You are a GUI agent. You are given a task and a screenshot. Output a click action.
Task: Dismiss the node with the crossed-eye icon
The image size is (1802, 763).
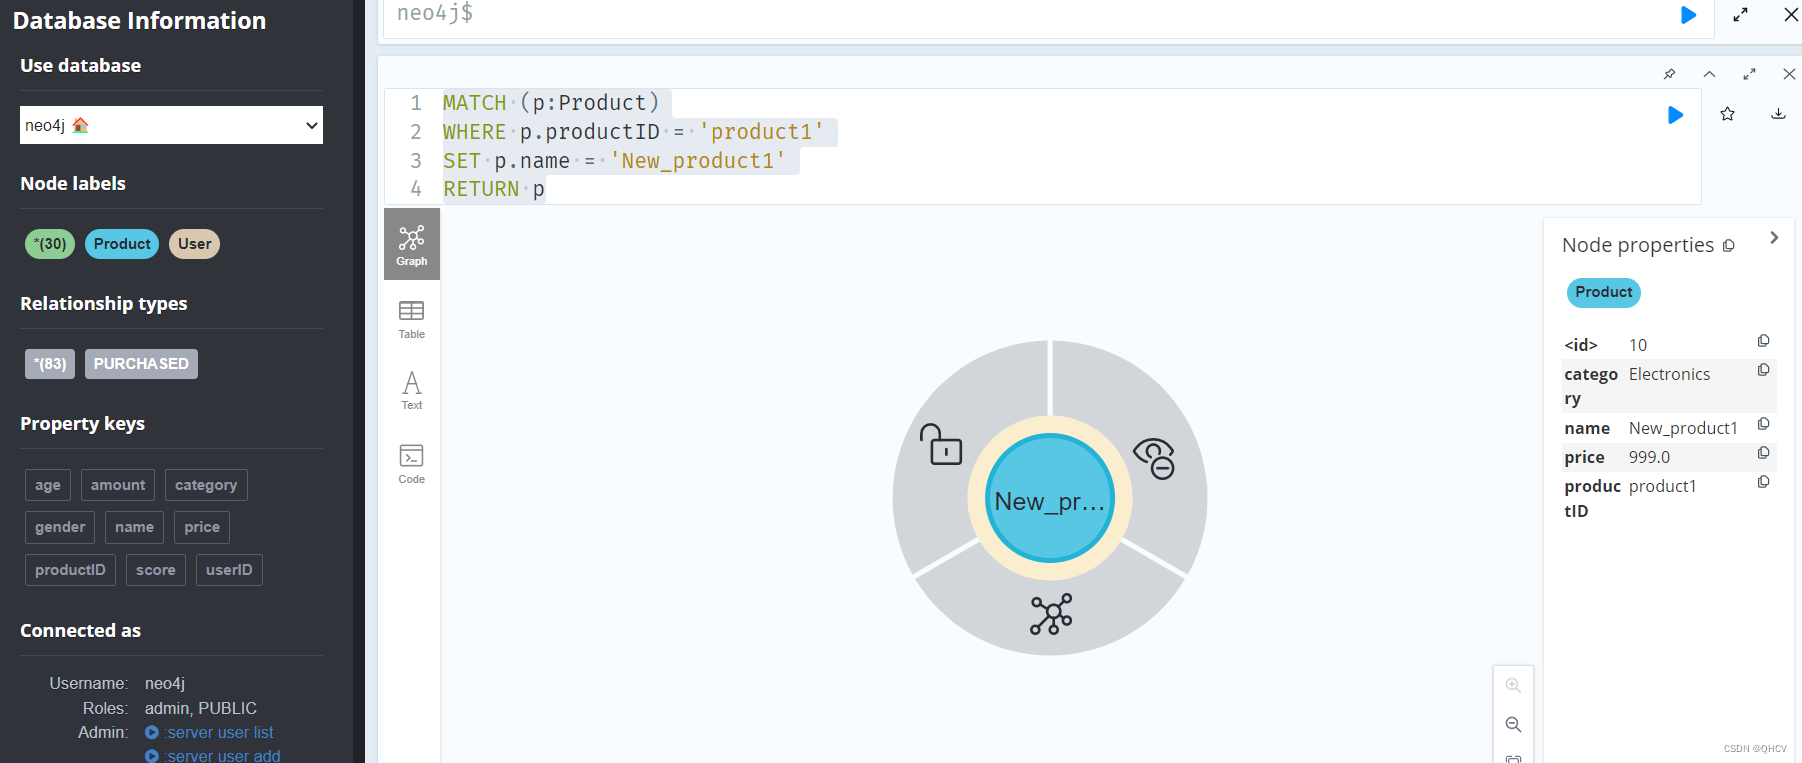tap(1154, 458)
